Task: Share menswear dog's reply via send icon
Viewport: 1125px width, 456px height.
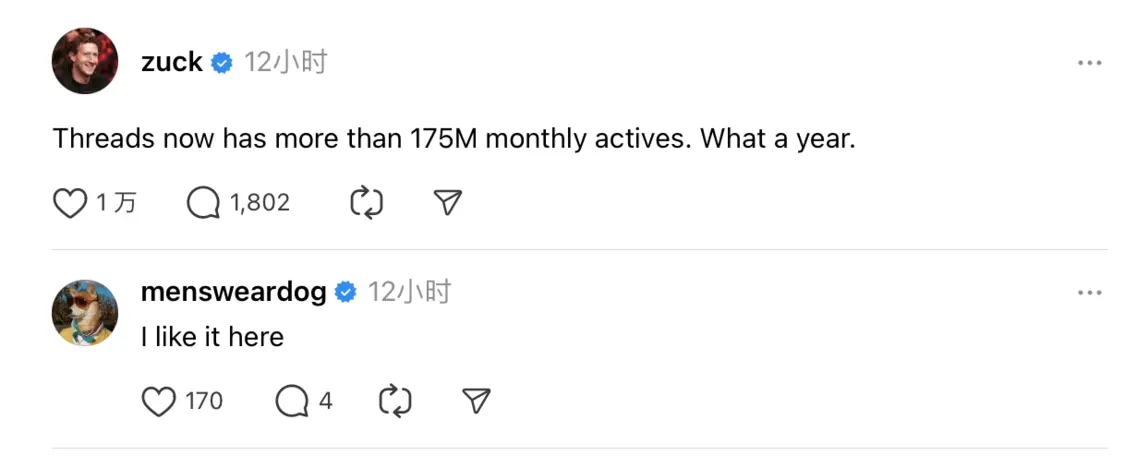Action: pyautogui.click(x=476, y=402)
